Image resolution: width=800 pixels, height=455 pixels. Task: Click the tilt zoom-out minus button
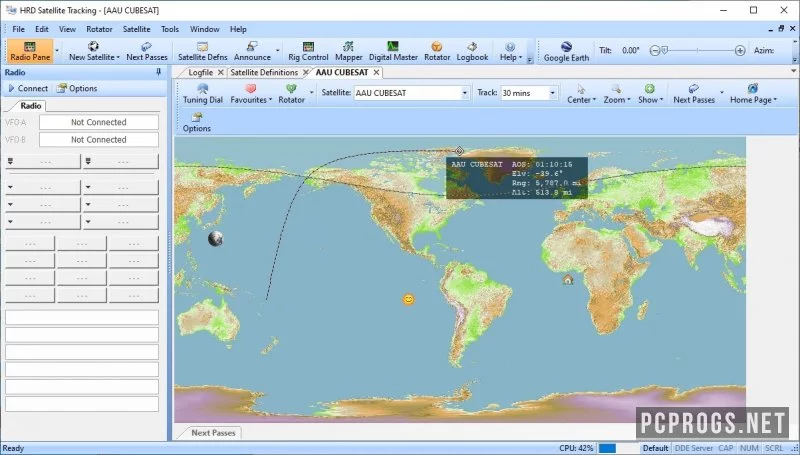pos(655,50)
